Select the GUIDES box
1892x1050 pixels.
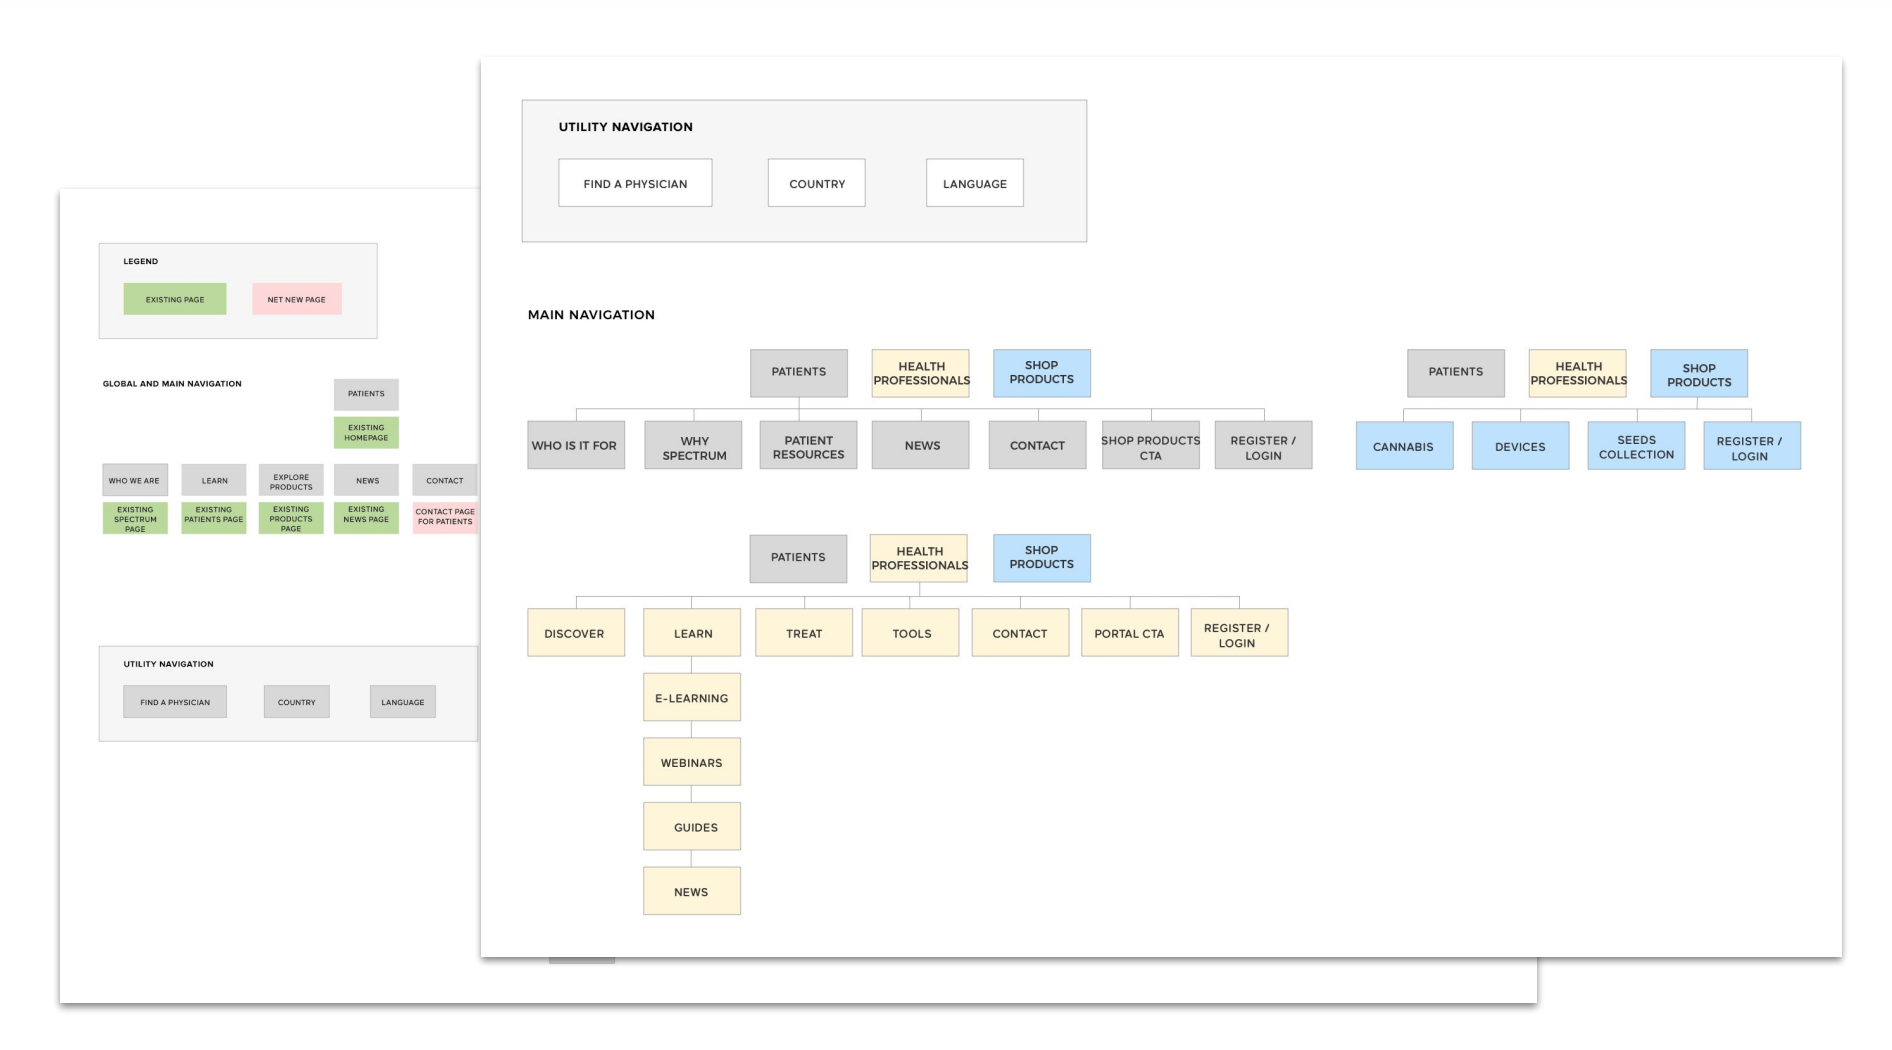[x=692, y=827]
